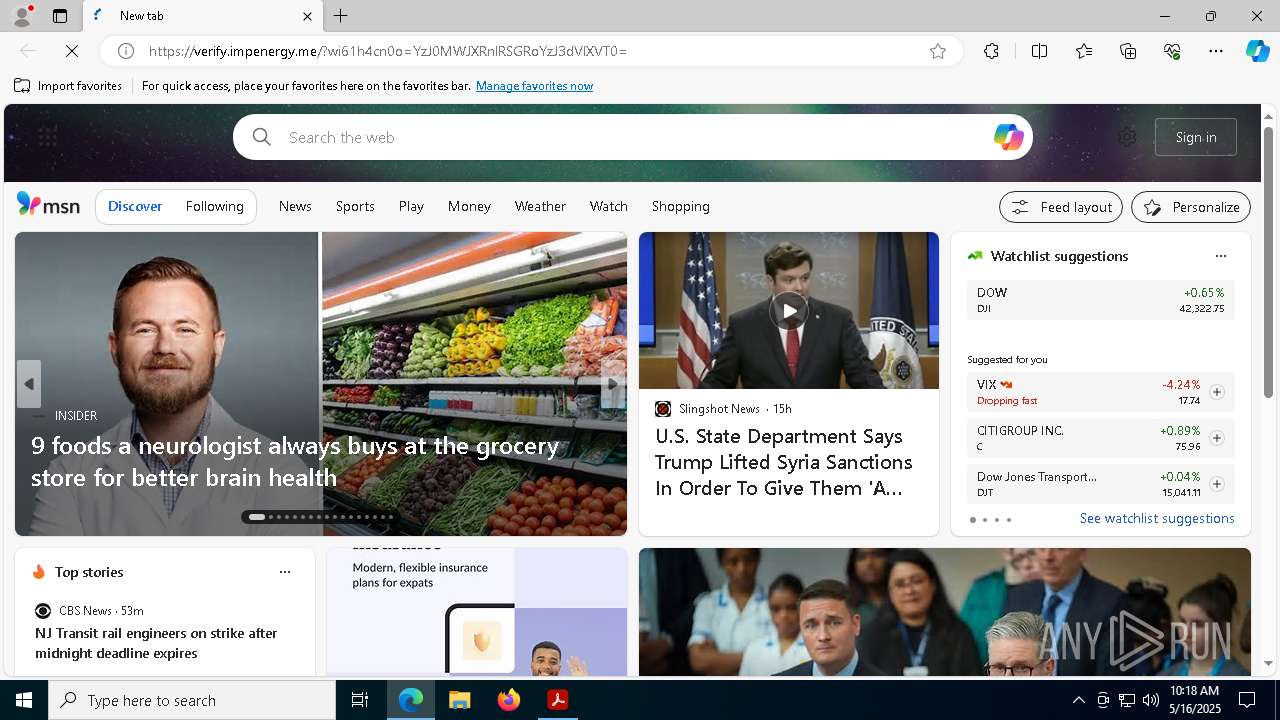The height and width of the screenshot is (720, 1280).
Task: Open the apps grid launcher
Action: pos(47,137)
